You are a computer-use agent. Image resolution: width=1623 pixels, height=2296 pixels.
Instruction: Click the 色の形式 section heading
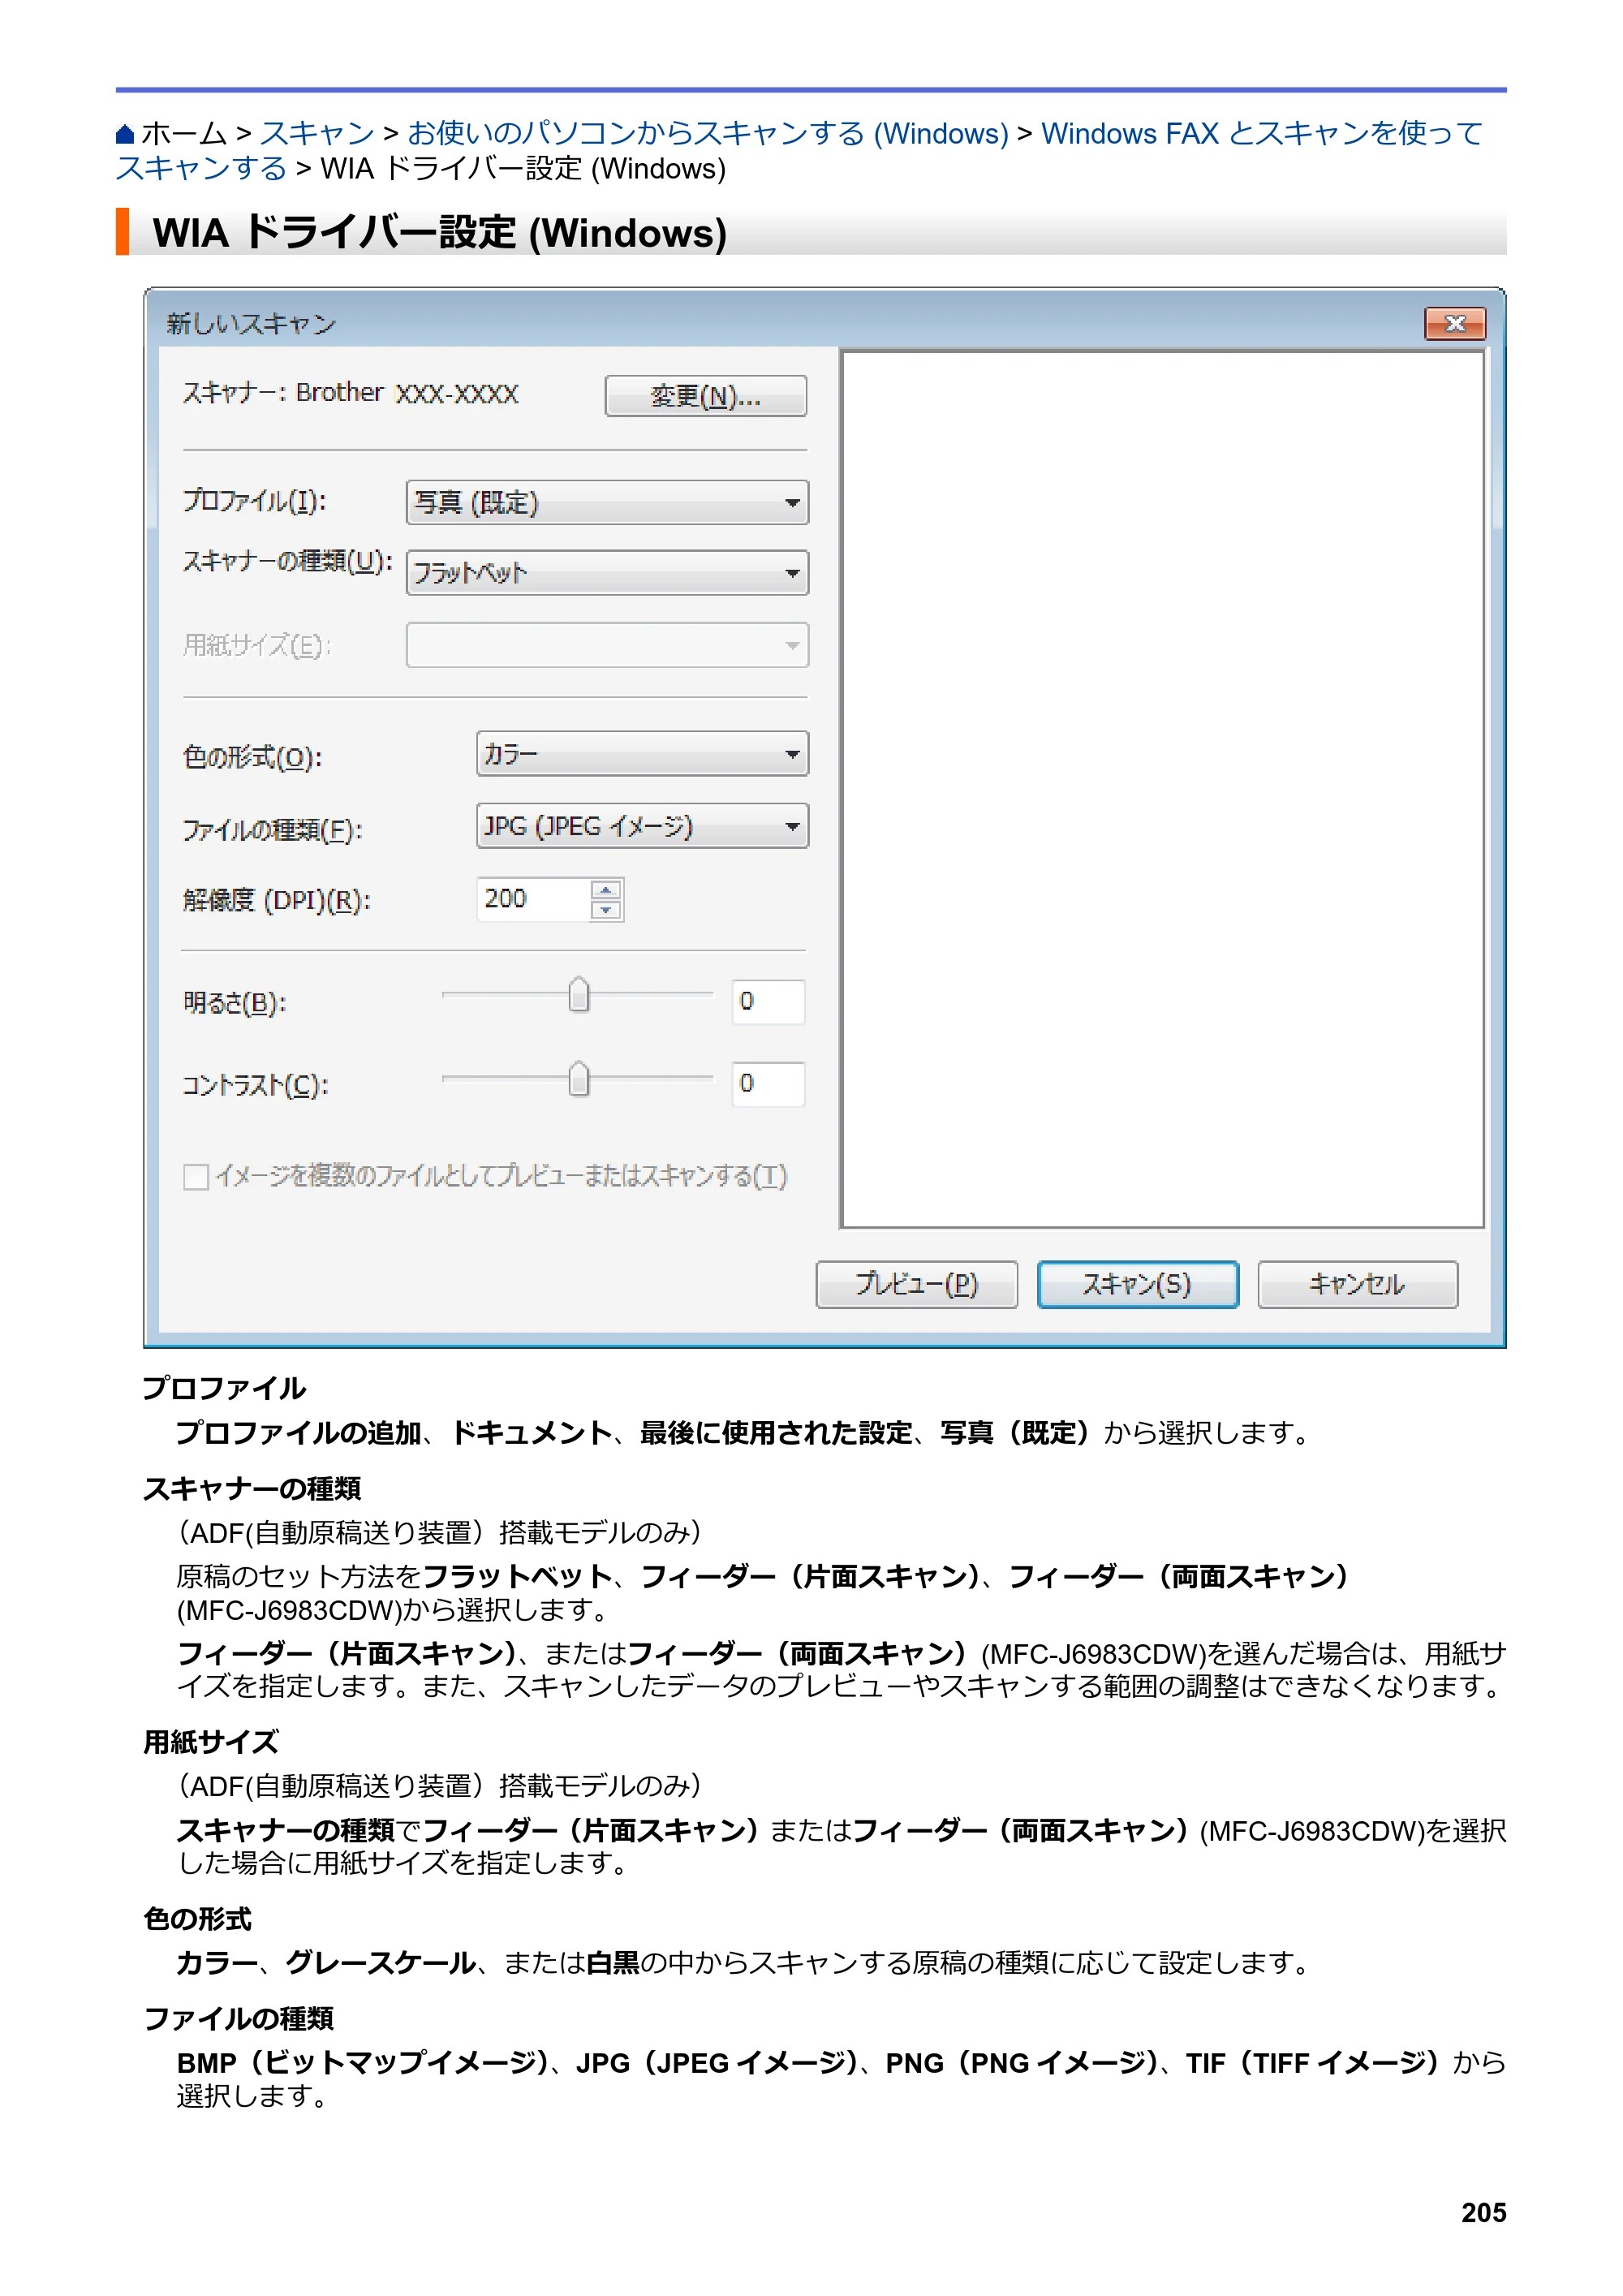point(197,1919)
